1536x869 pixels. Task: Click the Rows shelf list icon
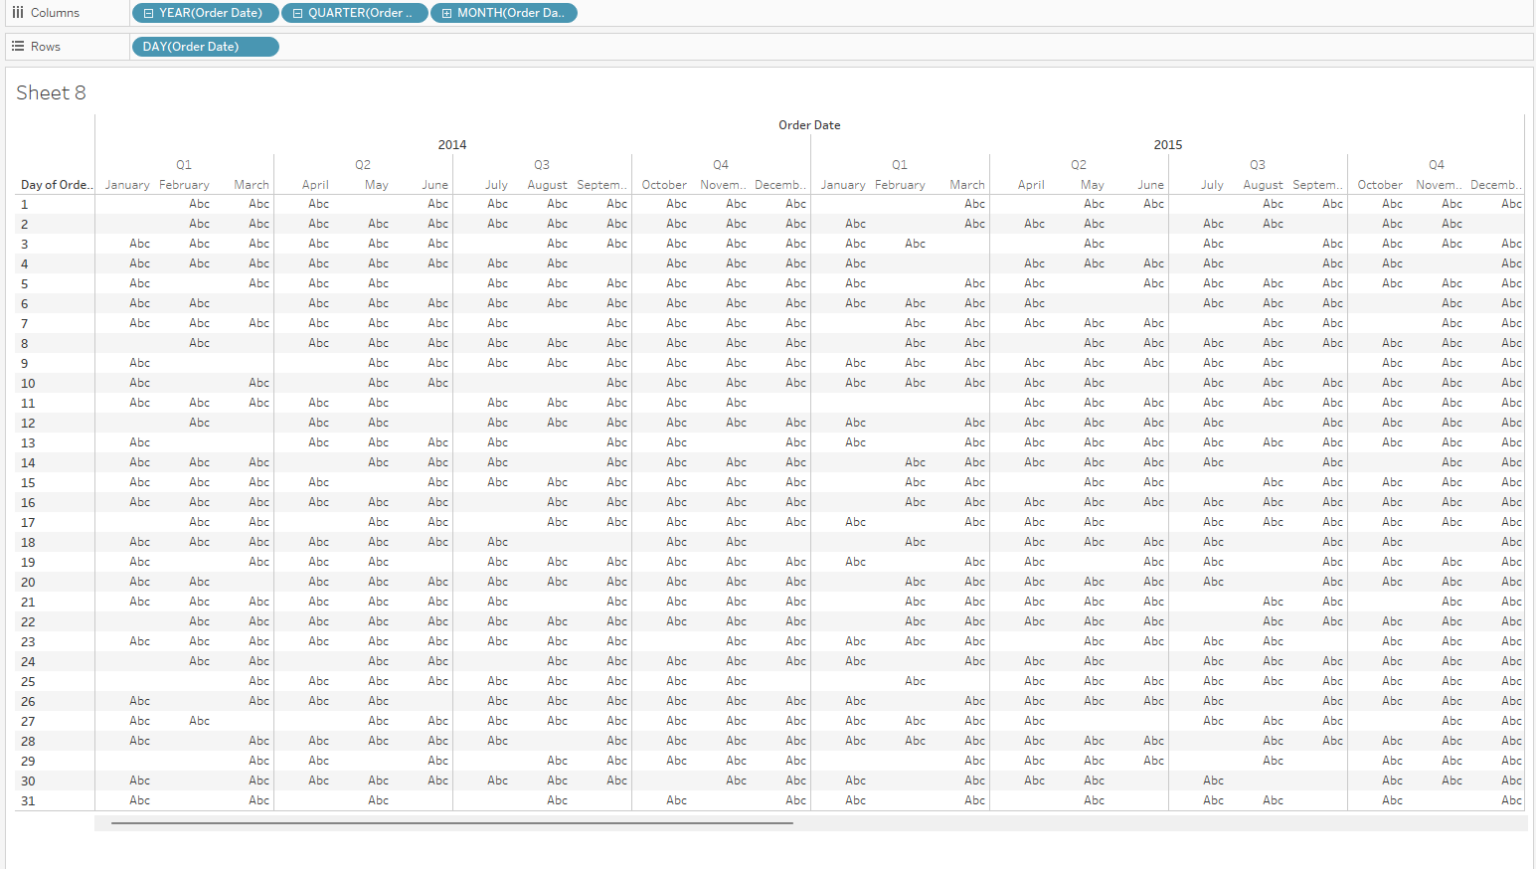[16, 46]
